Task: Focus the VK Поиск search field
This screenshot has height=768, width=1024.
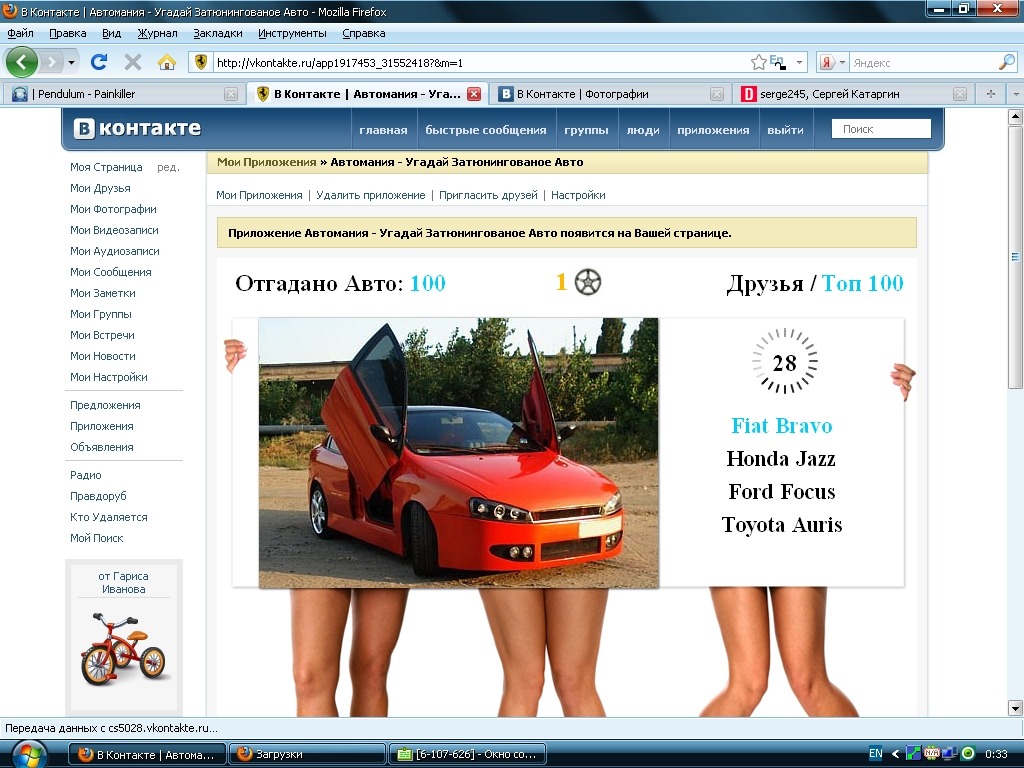Action: tap(881, 129)
